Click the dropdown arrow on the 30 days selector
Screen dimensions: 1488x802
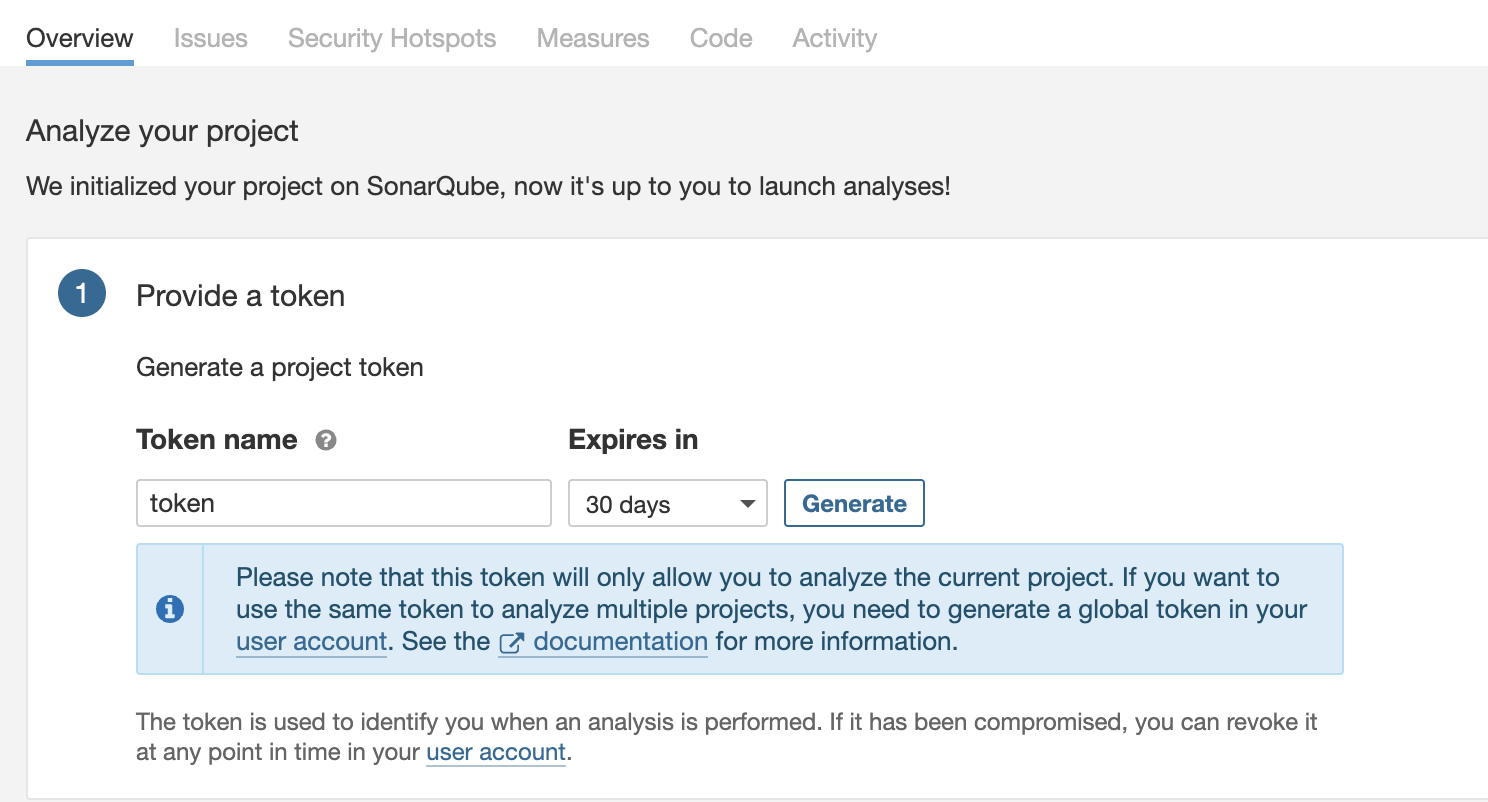(x=748, y=503)
